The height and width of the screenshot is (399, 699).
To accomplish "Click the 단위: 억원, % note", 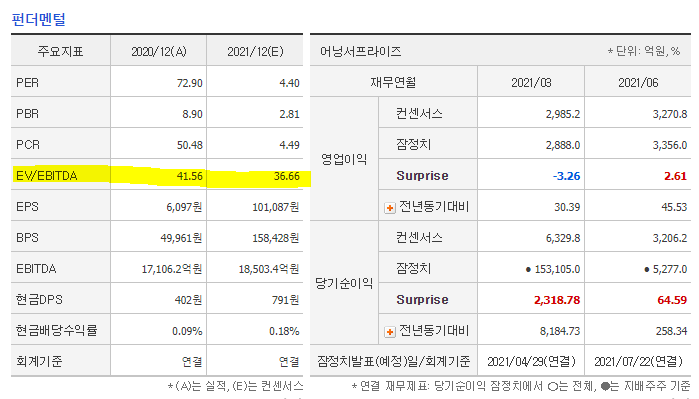I will [644, 52].
